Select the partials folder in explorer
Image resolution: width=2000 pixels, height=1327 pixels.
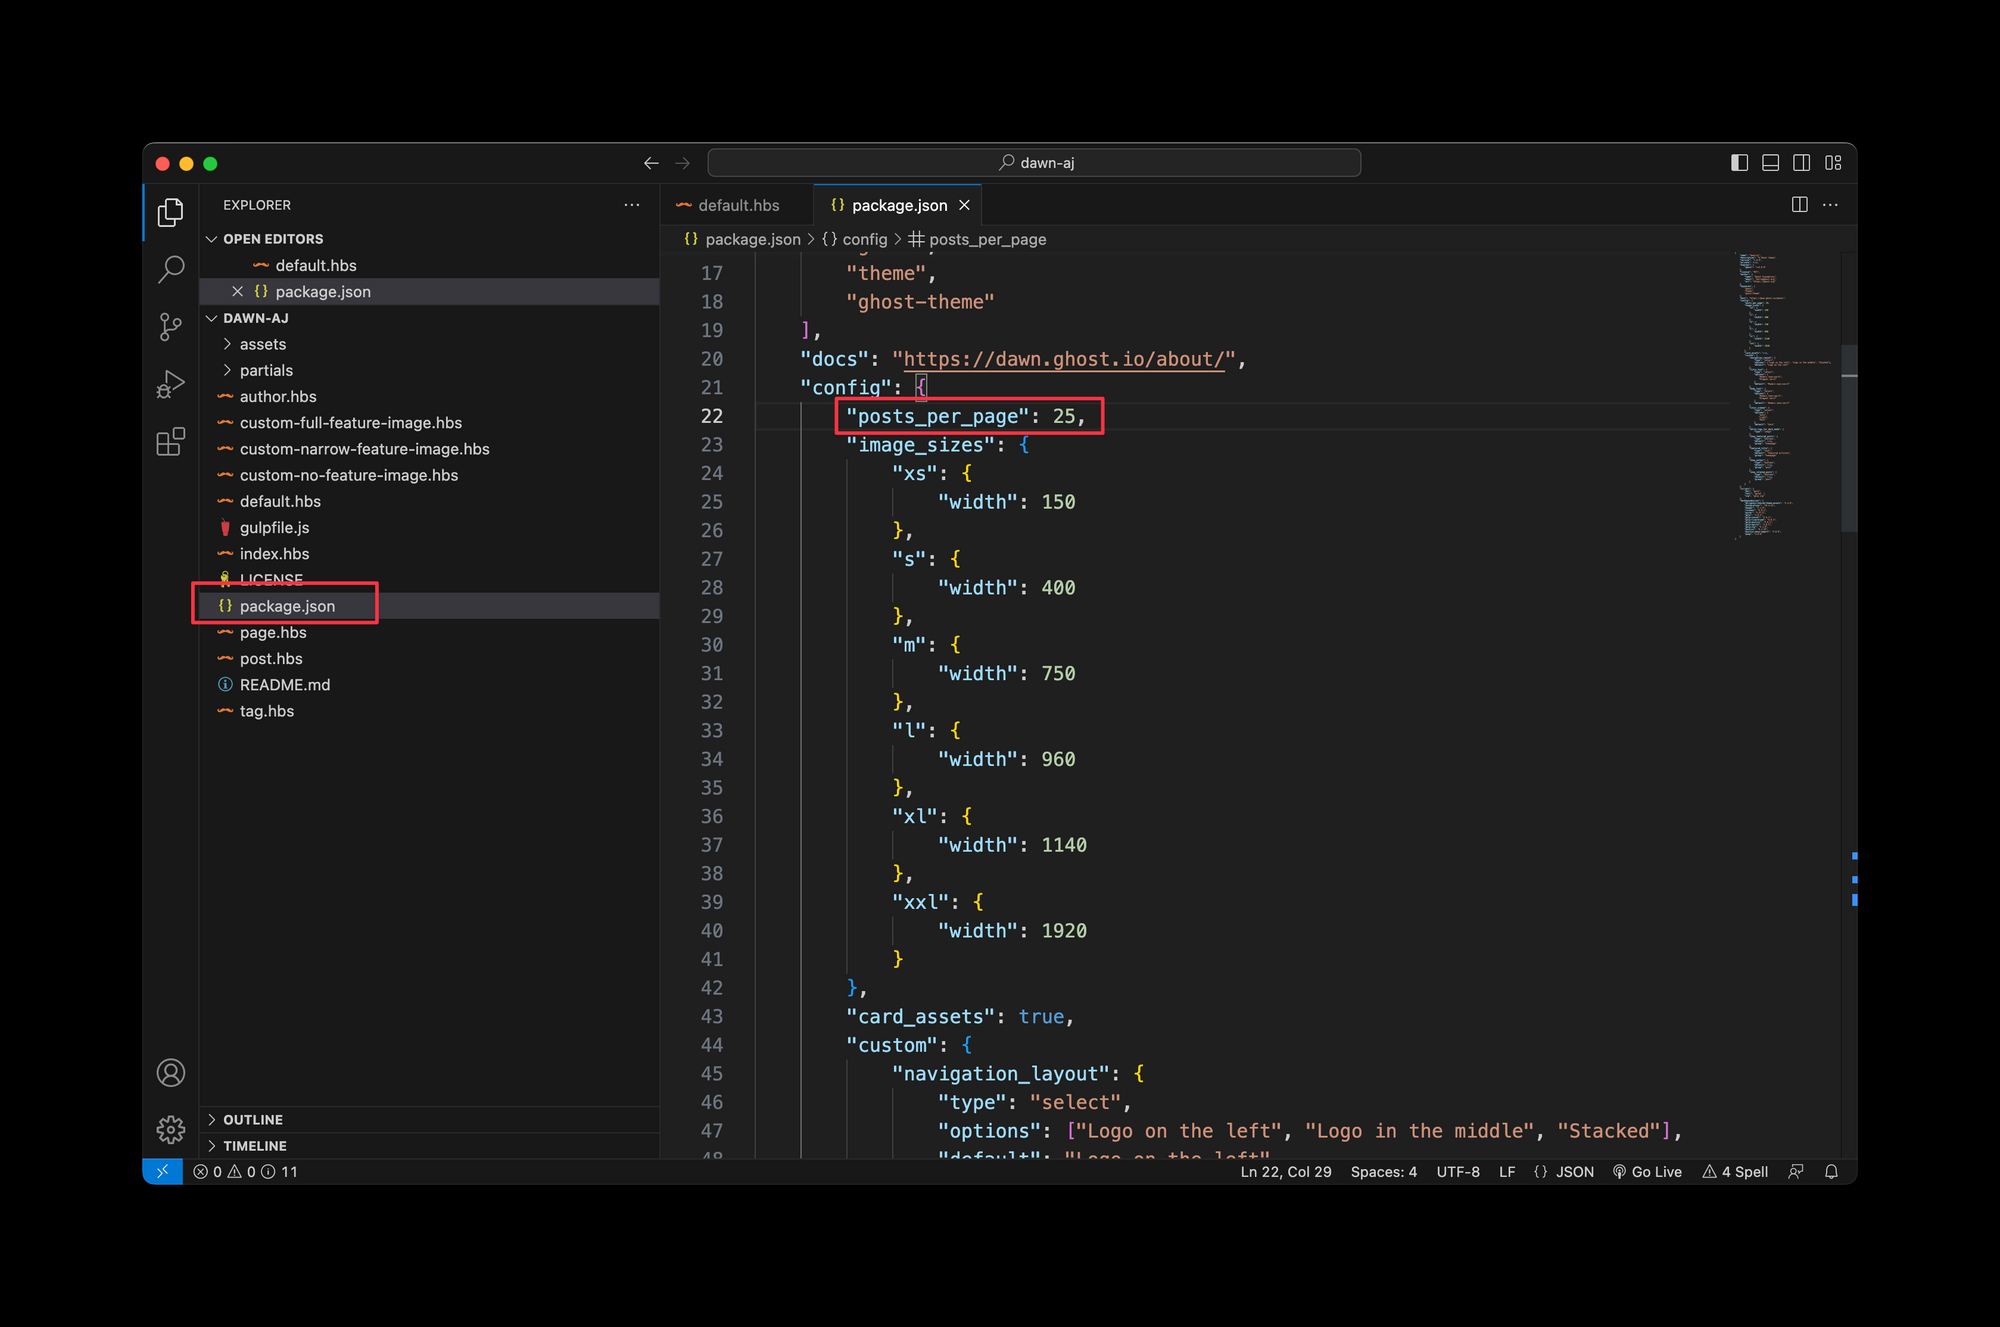click(x=265, y=369)
